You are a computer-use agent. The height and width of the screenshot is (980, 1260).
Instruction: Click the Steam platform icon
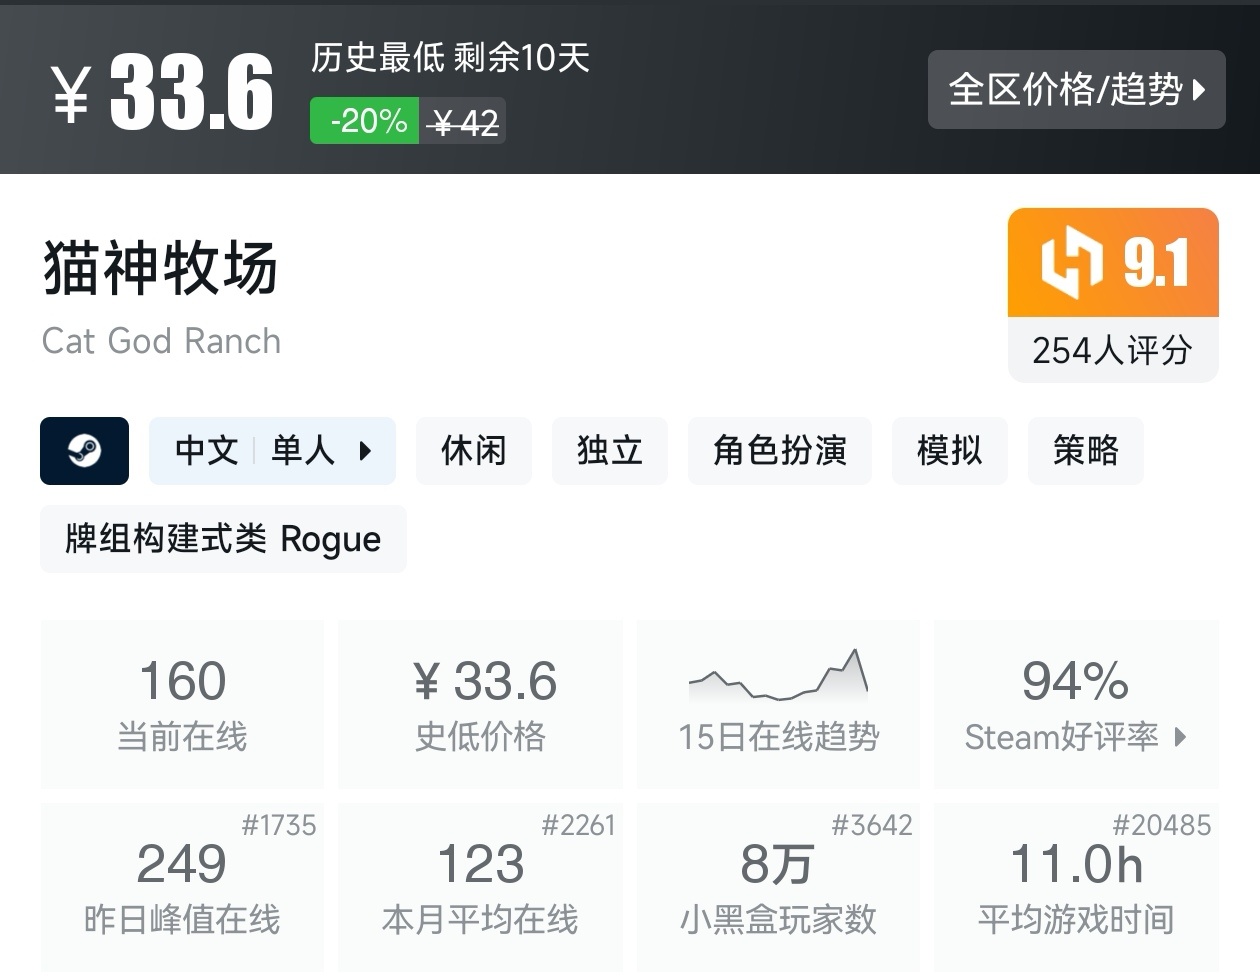tap(84, 451)
